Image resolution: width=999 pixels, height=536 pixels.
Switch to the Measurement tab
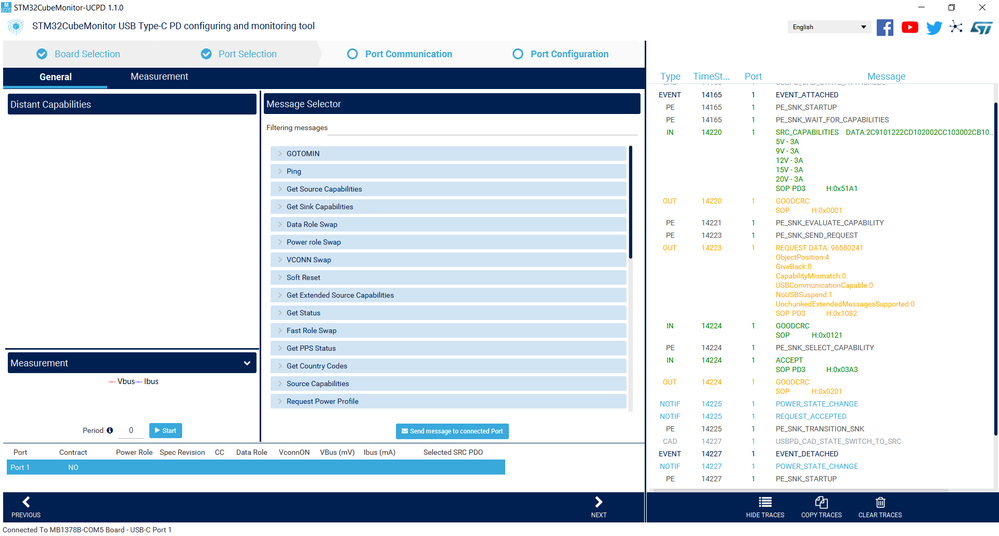coord(159,76)
